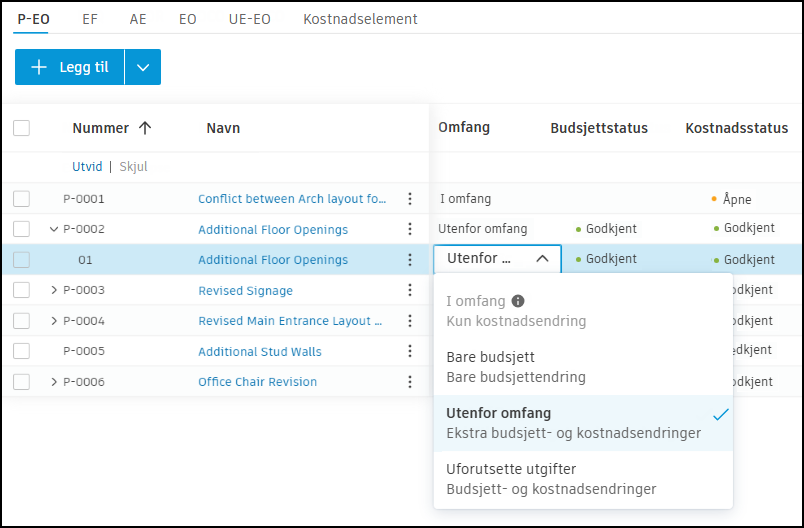Open three-dot menu for P-0002 row

(x=409, y=229)
